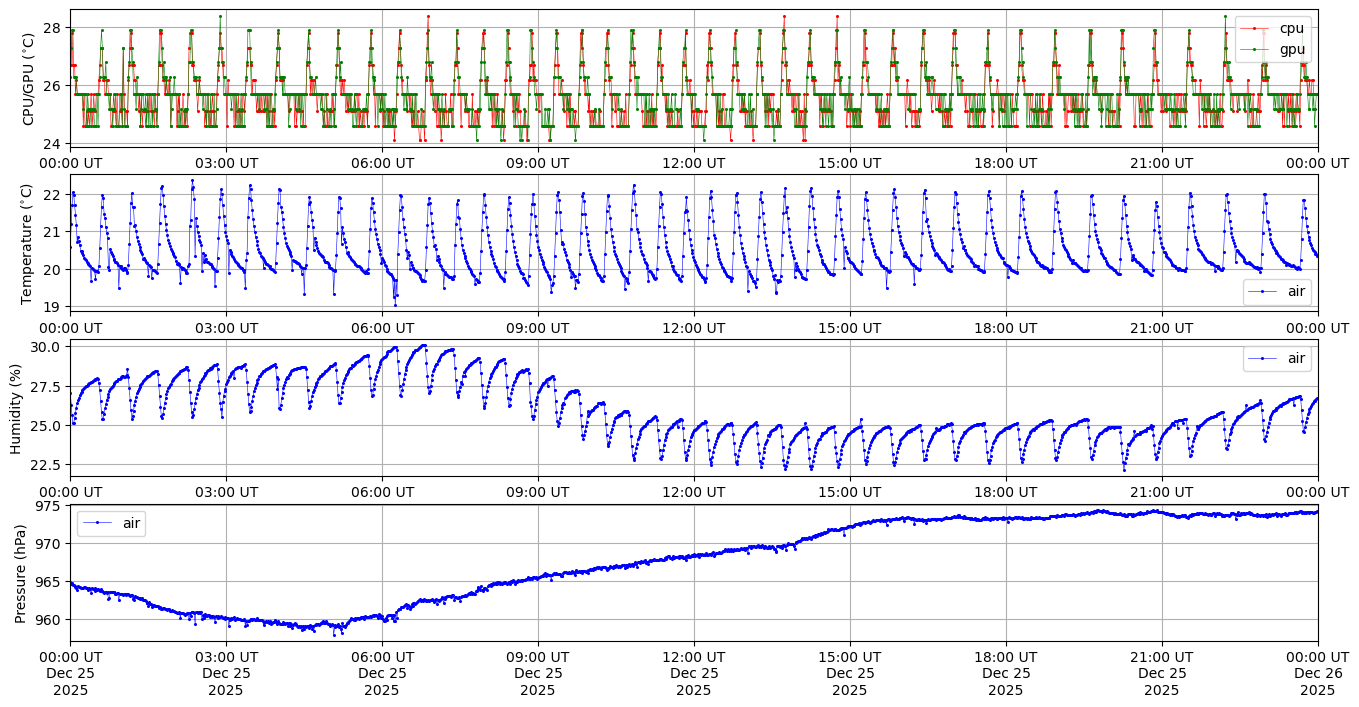Screen dimensions: 1359x707
Task: Click the 06:00 UT tick under the Humidity plot
Action: click(381, 491)
